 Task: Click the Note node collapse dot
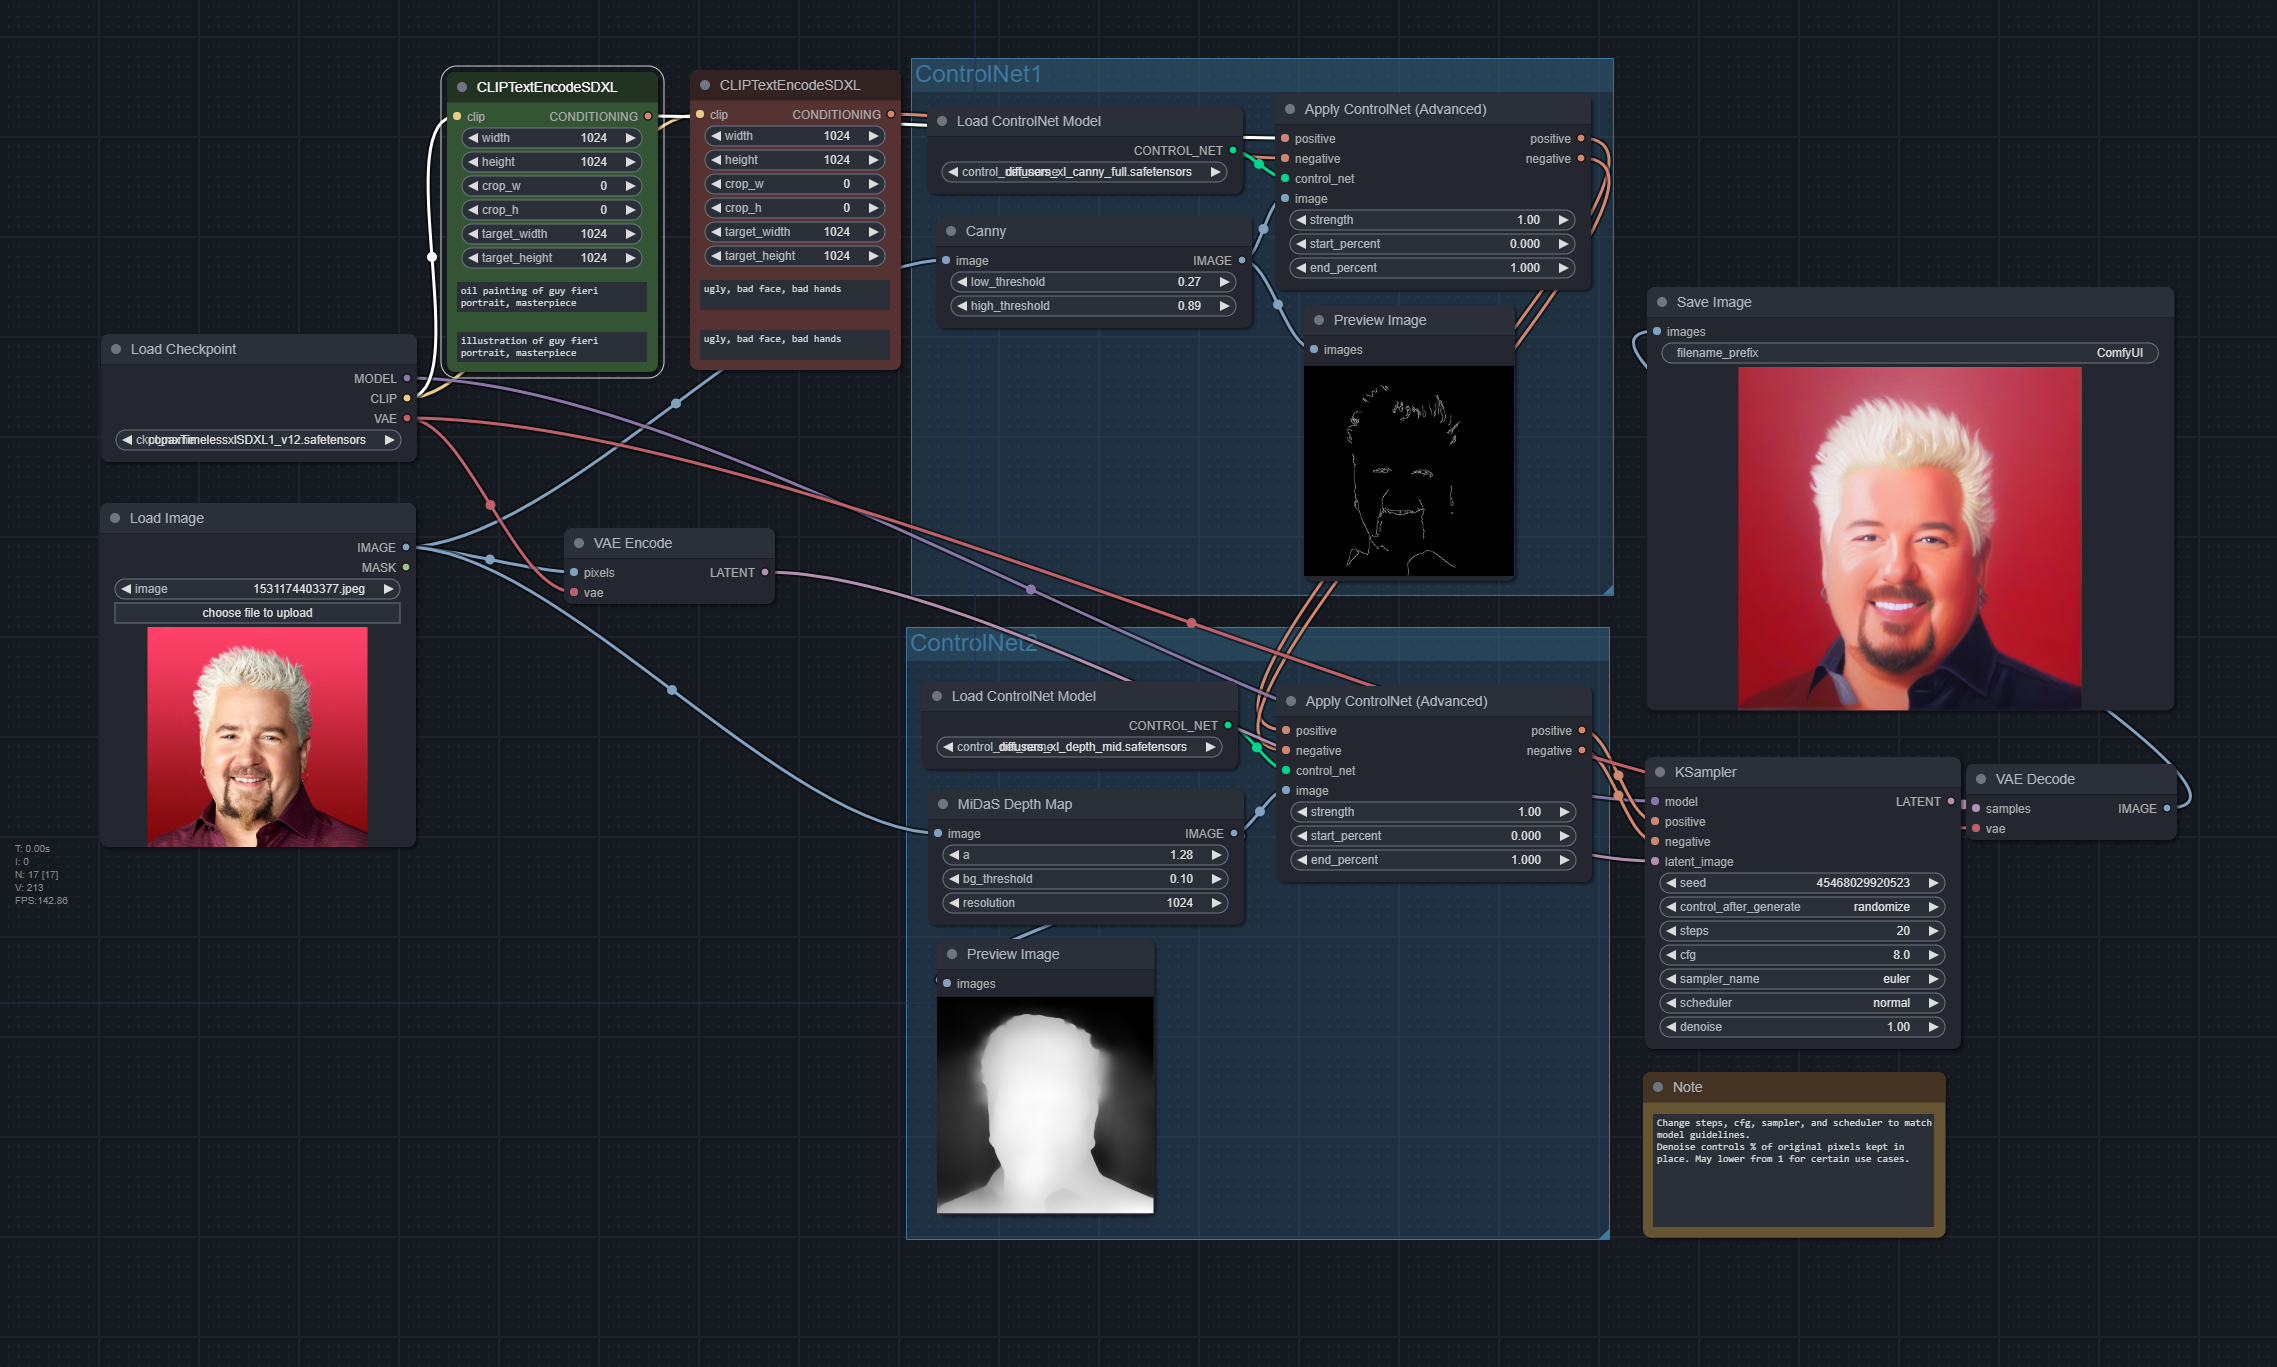(x=1658, y=1087)
